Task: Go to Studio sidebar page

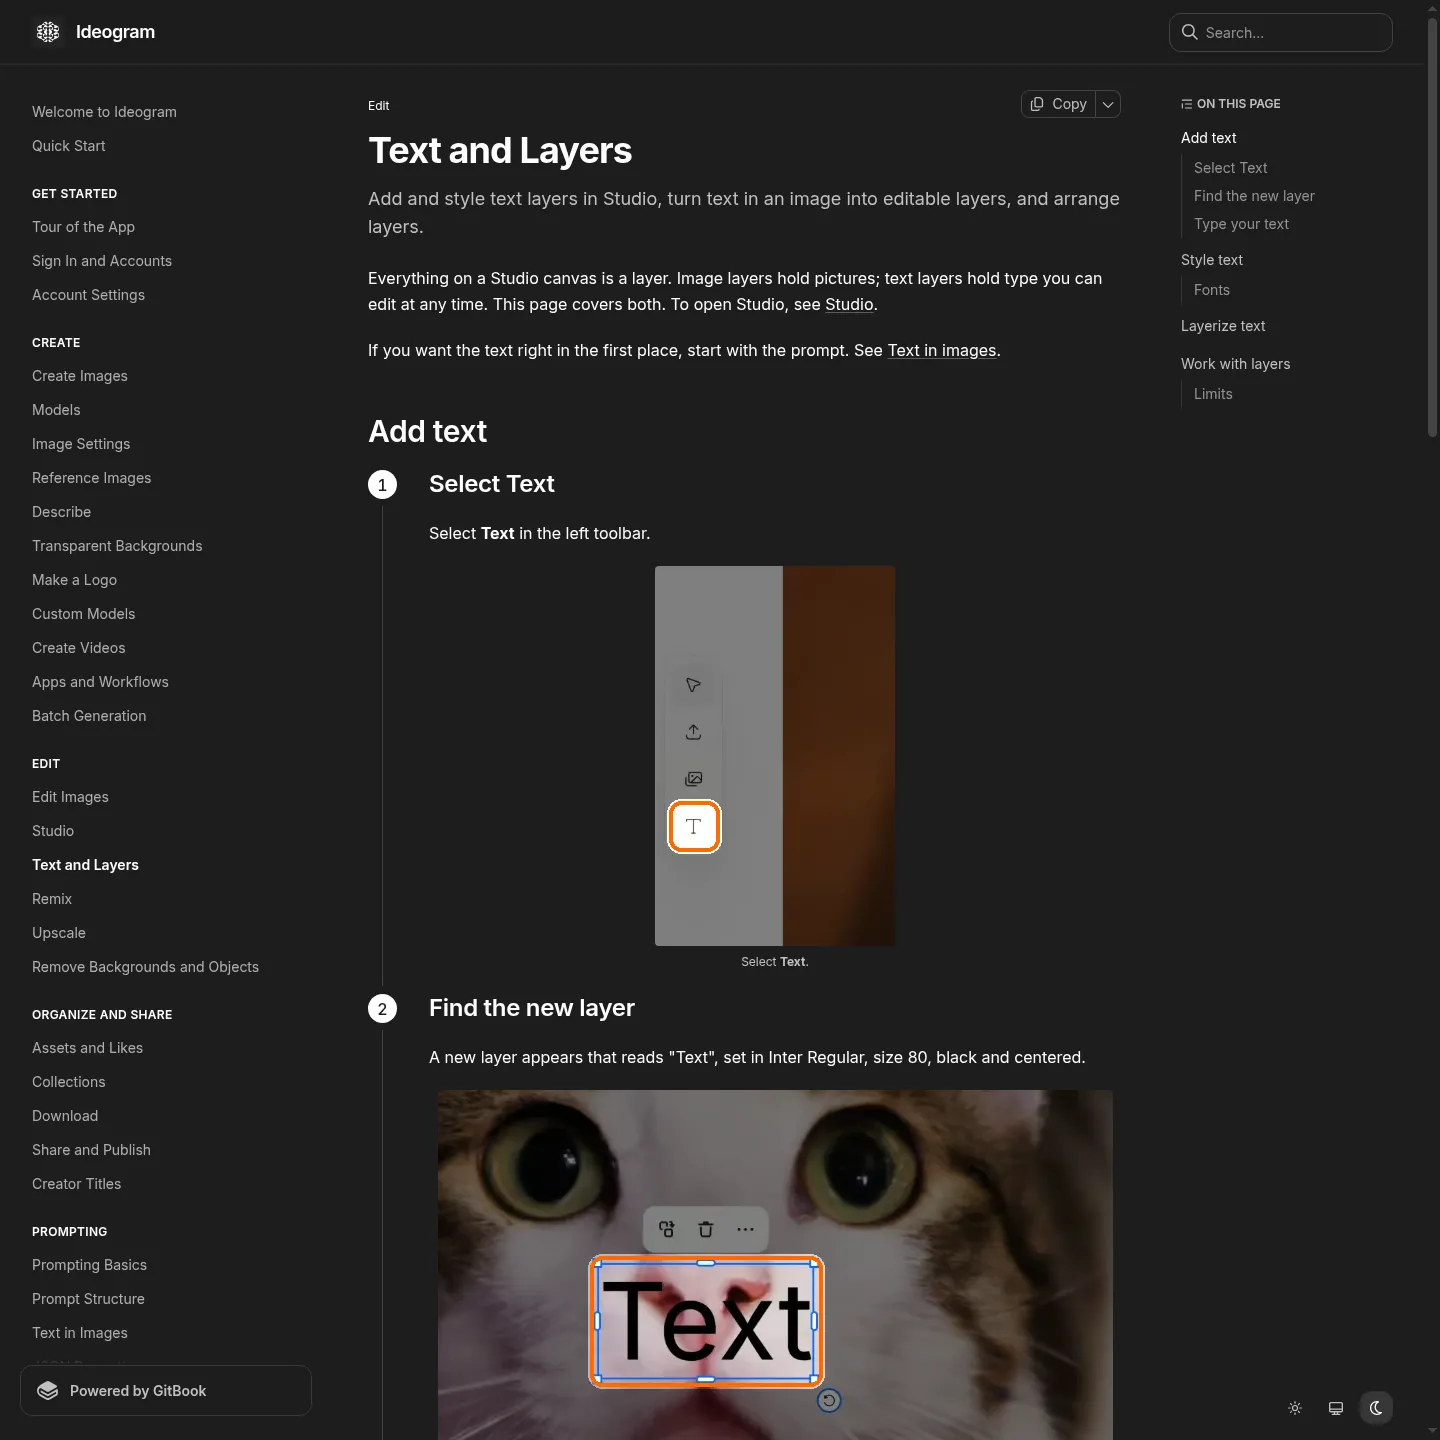Action: pyautogui.click(x=53, y=831)
